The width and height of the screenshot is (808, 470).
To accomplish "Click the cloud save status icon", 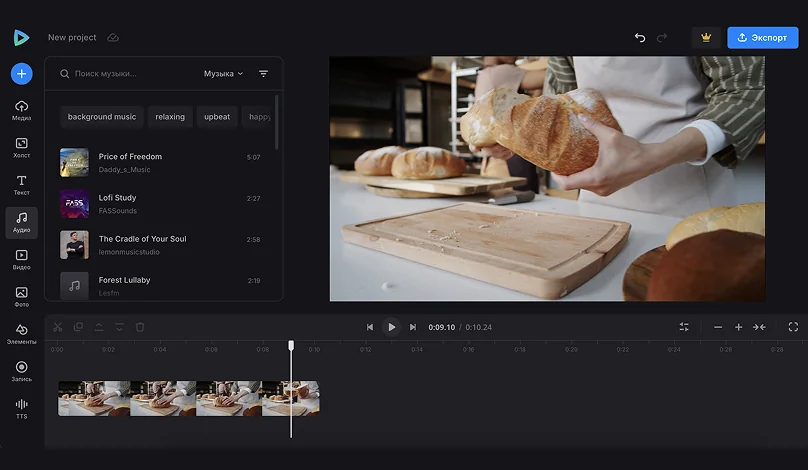I will pos(113,38).
